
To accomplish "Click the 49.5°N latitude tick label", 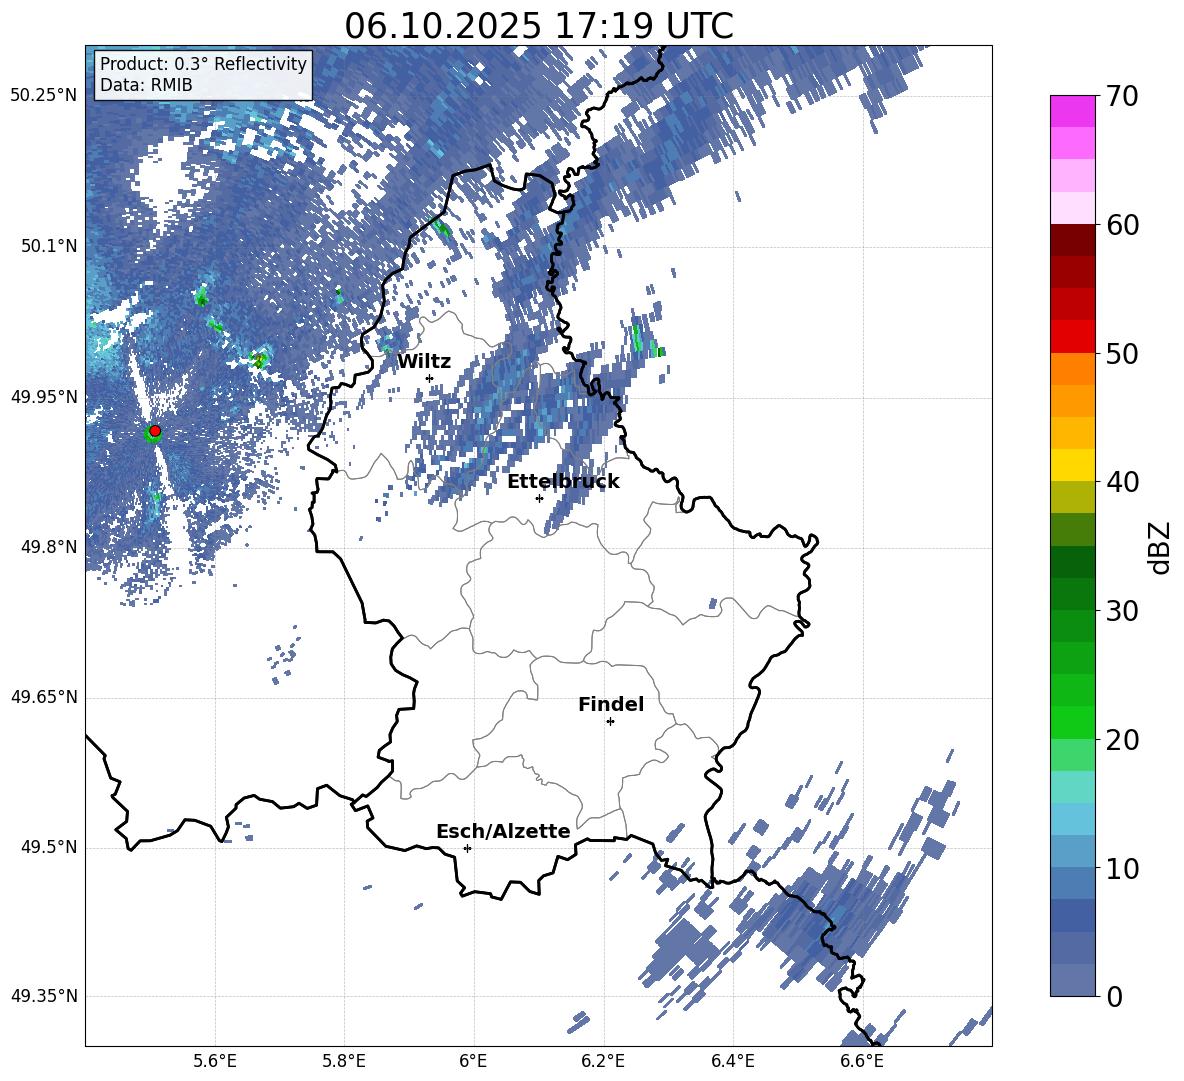I will click(x=48, y=847).
